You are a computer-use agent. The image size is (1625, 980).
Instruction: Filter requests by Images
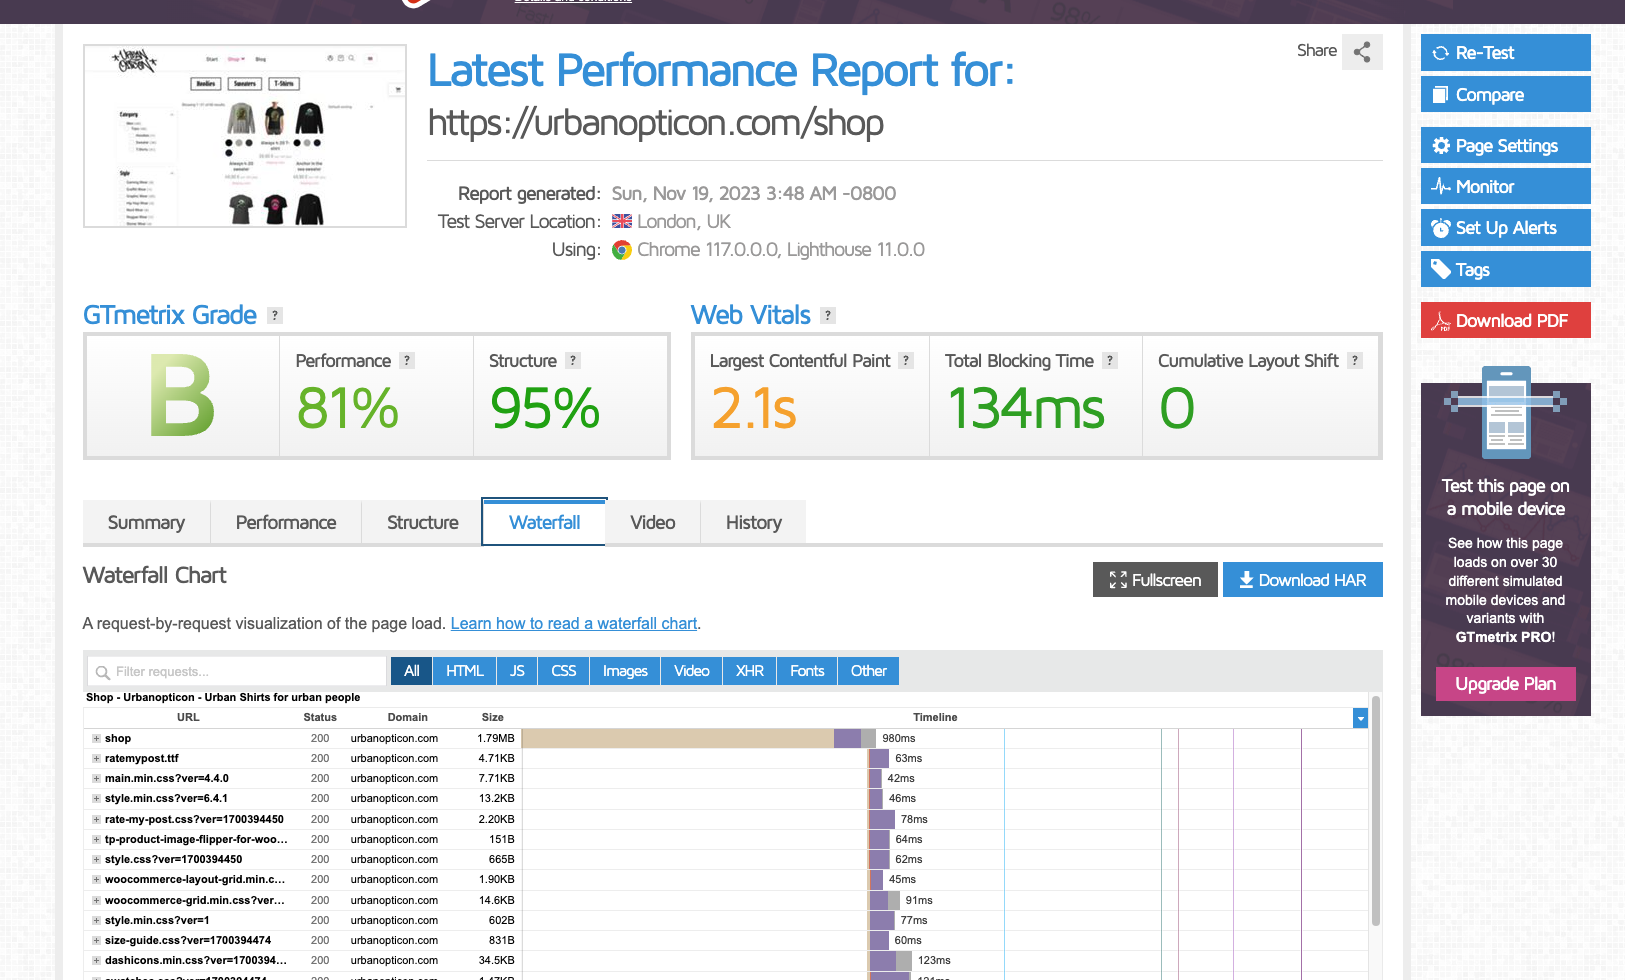tap(625, 671)
